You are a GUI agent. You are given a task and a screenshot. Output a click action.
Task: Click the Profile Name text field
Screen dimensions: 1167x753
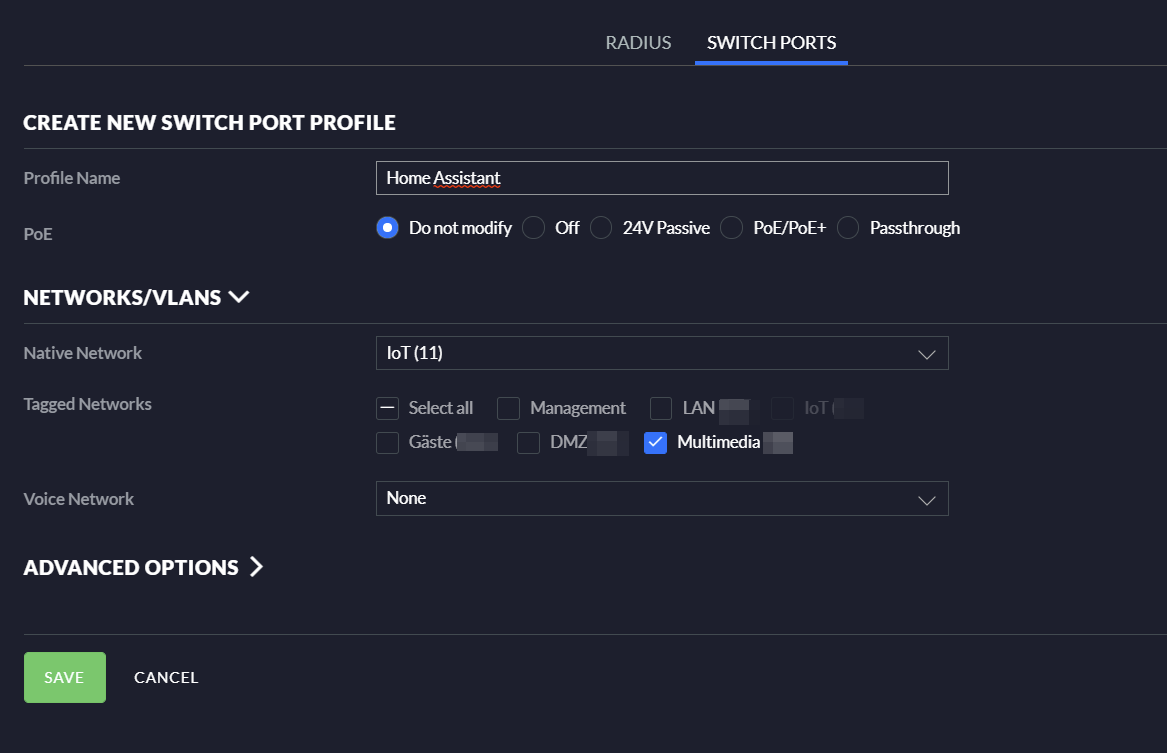pos(662,177)
